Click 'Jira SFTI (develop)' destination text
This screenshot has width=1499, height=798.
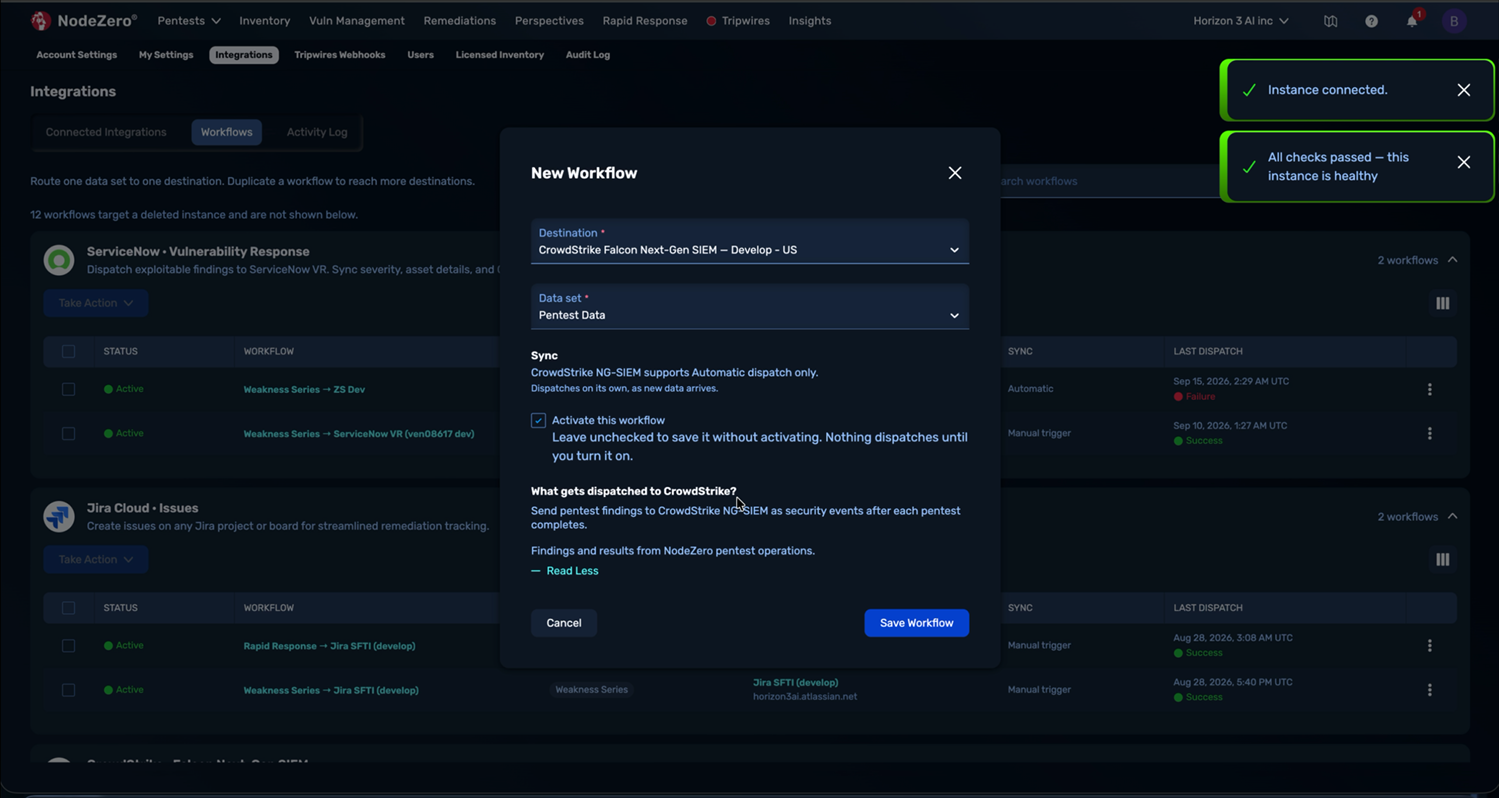[x=795, y=682]
